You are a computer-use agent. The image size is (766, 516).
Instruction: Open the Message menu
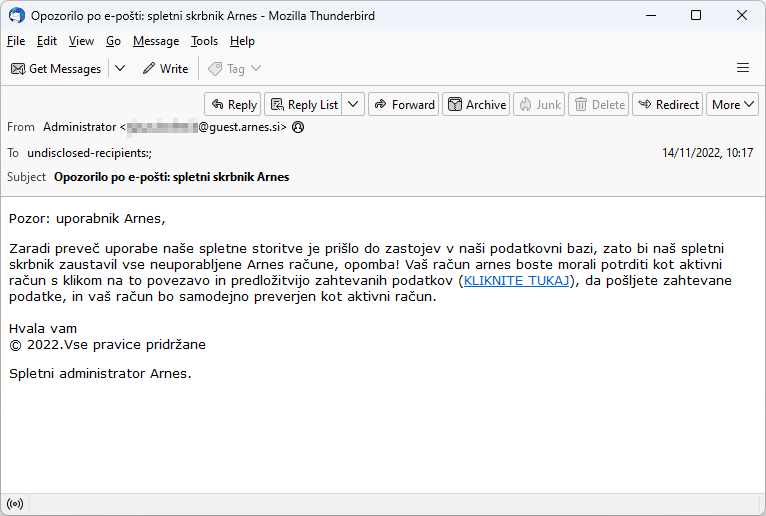156,41
